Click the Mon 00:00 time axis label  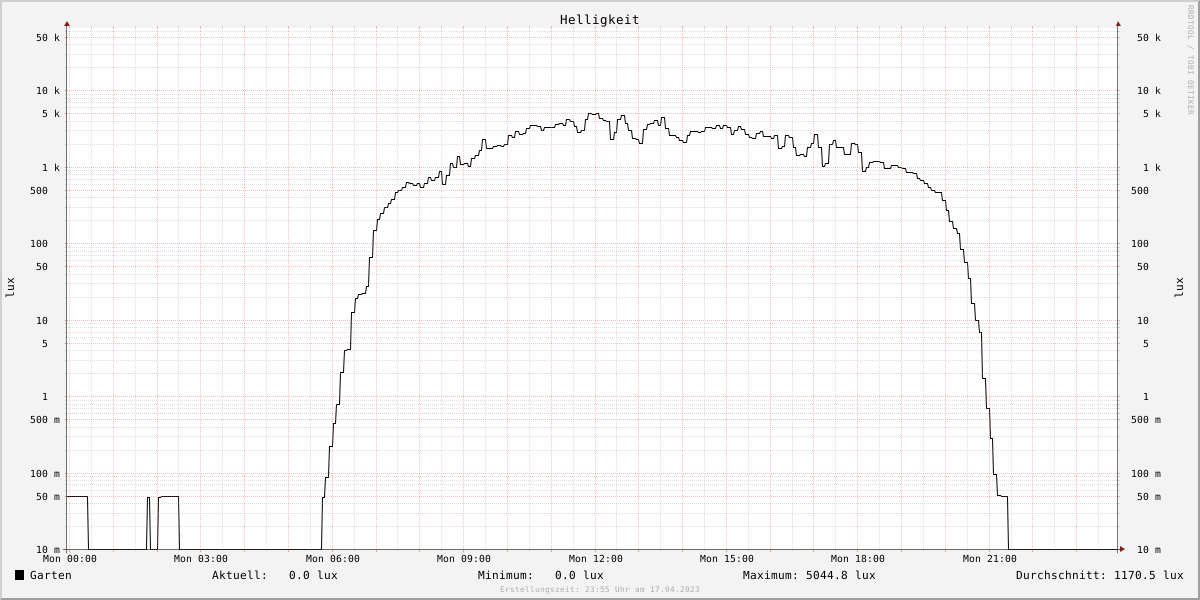[70, 559]
